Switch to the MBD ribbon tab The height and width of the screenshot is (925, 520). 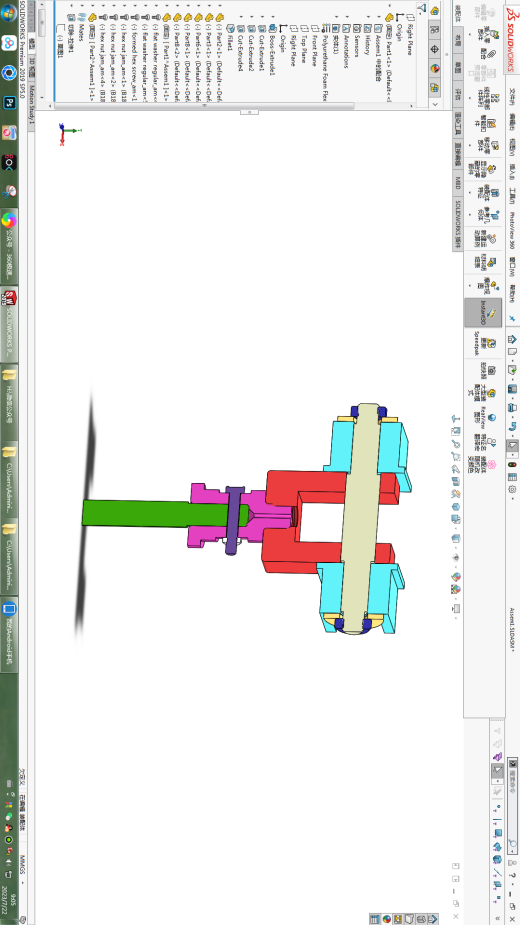coord(457,183)
